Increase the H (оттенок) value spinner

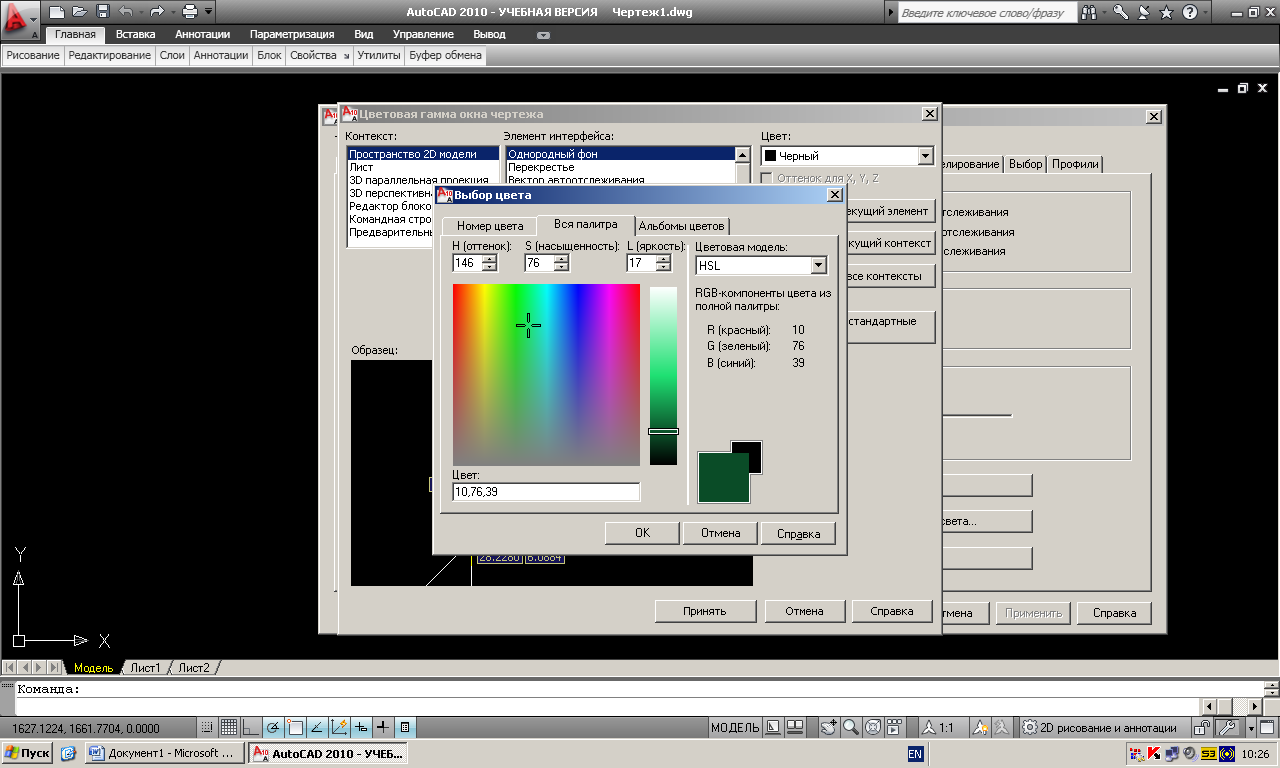[x=489, y=259]
